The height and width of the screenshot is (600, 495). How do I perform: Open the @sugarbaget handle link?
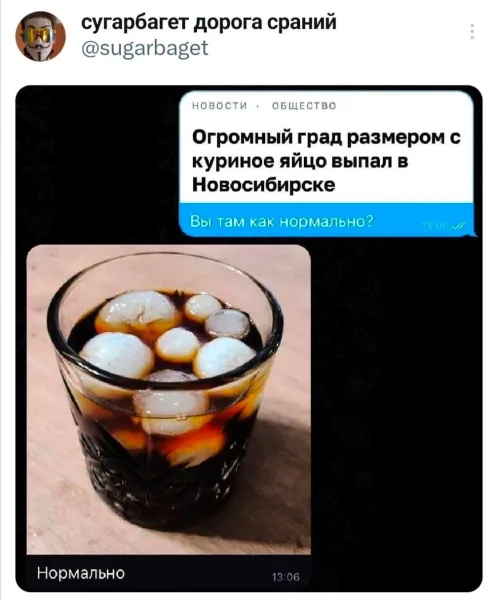pos(145,48)
